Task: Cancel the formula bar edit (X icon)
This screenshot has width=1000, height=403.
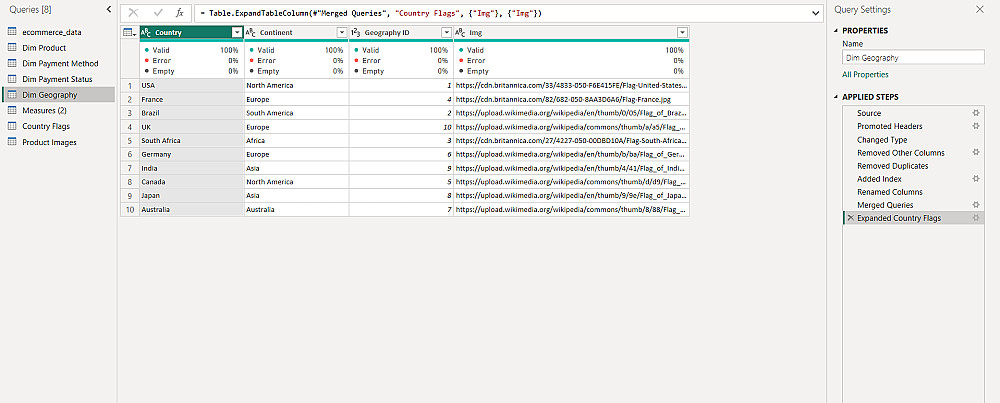Action: [133, 13]
